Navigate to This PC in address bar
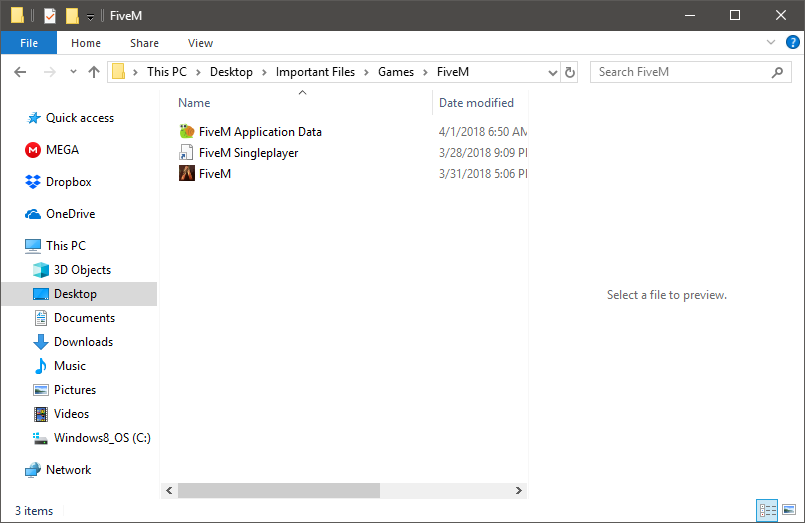The width and height of the screenshot is (805, 523). pos(167,72)
